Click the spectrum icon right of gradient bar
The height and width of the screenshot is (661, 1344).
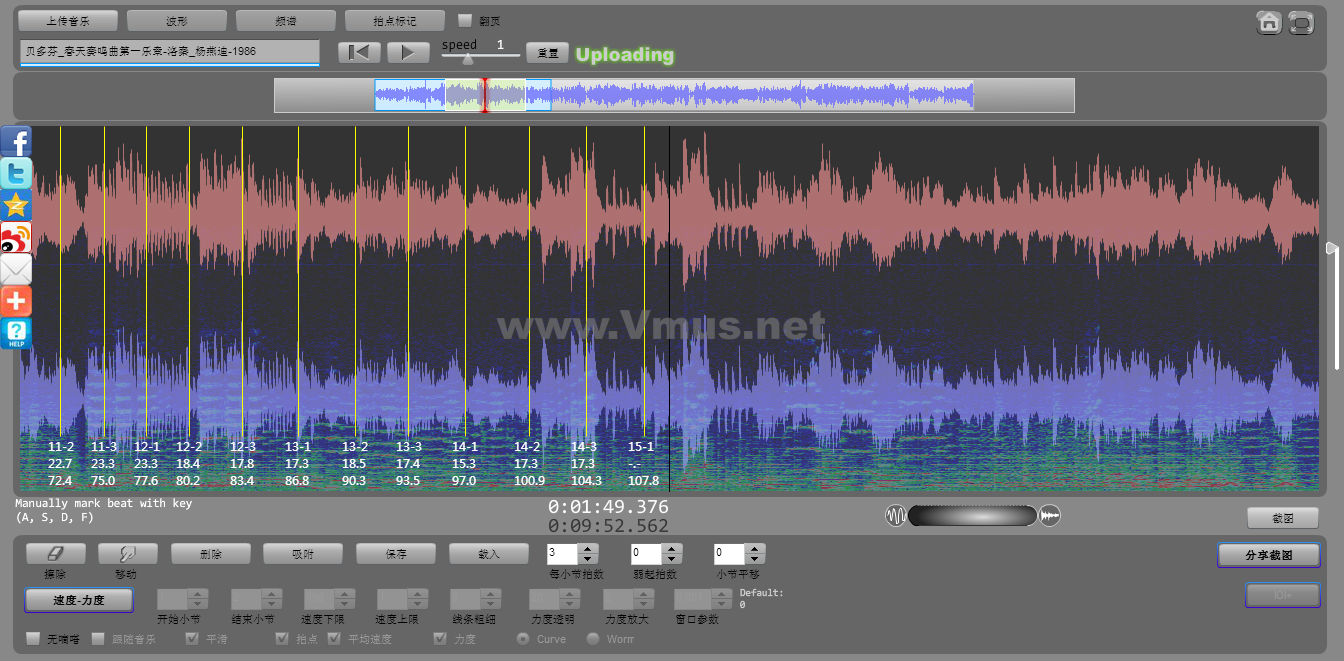[x=1050, y=516]
